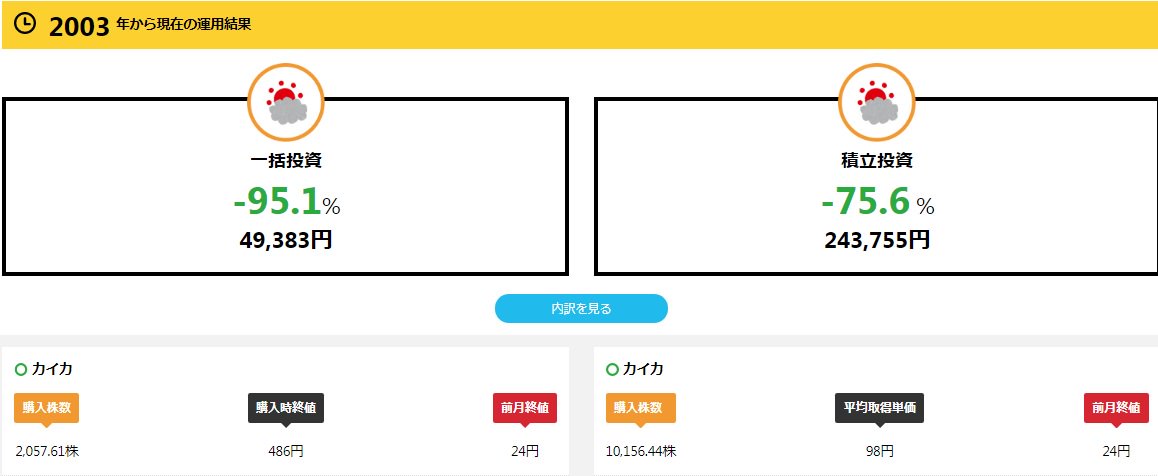The height and width of the screenshot is (476, 1158).
Task: Click the -75.6% installment return figure
Action: pyautogui.click(x=877, y=203)
